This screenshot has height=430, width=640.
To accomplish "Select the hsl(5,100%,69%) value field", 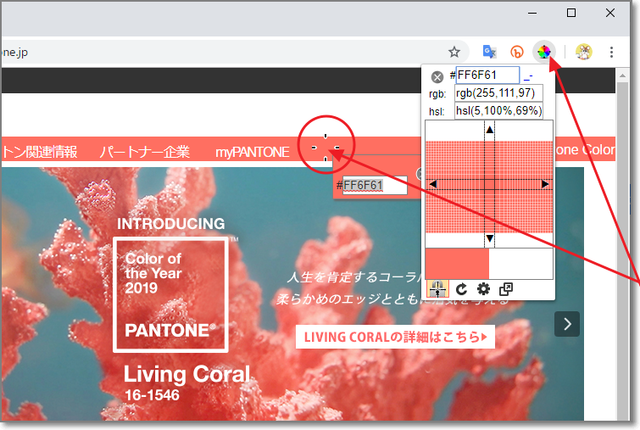I will (498, 110).
